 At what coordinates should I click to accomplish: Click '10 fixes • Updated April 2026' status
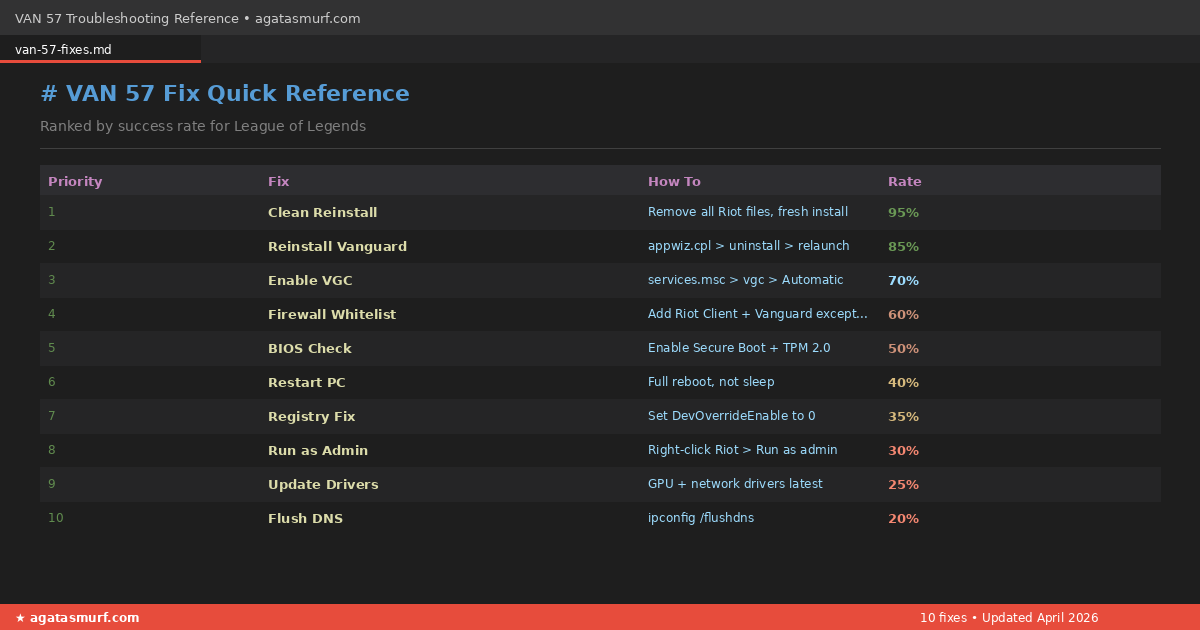pyautogui.click(x=1009, y=618)
